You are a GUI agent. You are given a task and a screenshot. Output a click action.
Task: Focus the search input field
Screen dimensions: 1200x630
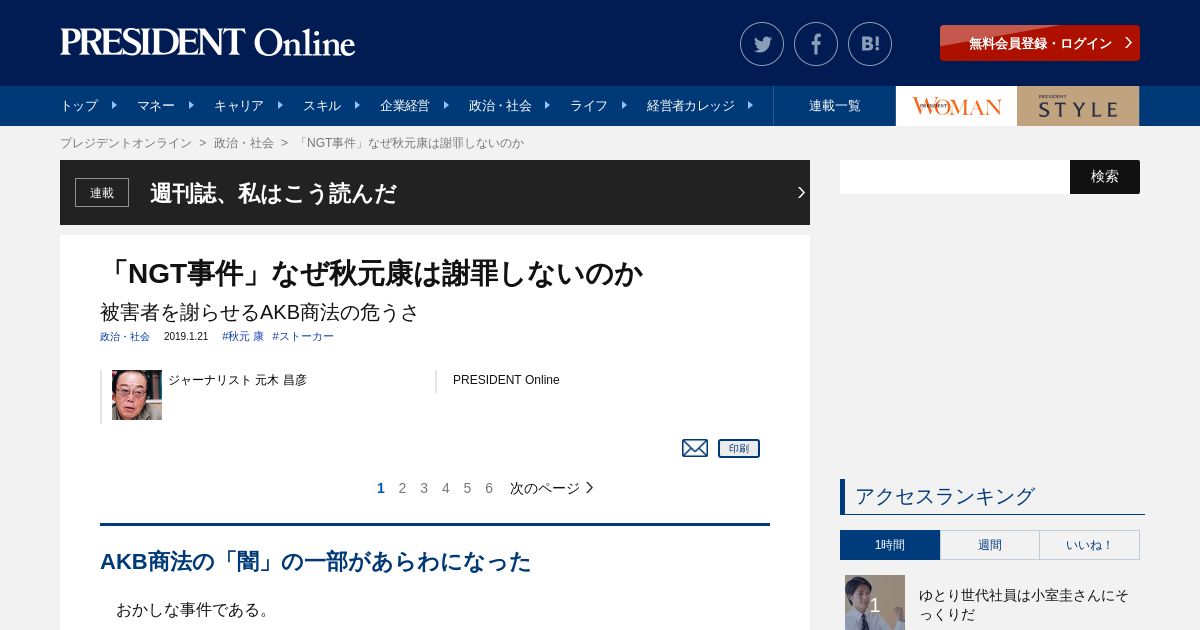point(955,177)
